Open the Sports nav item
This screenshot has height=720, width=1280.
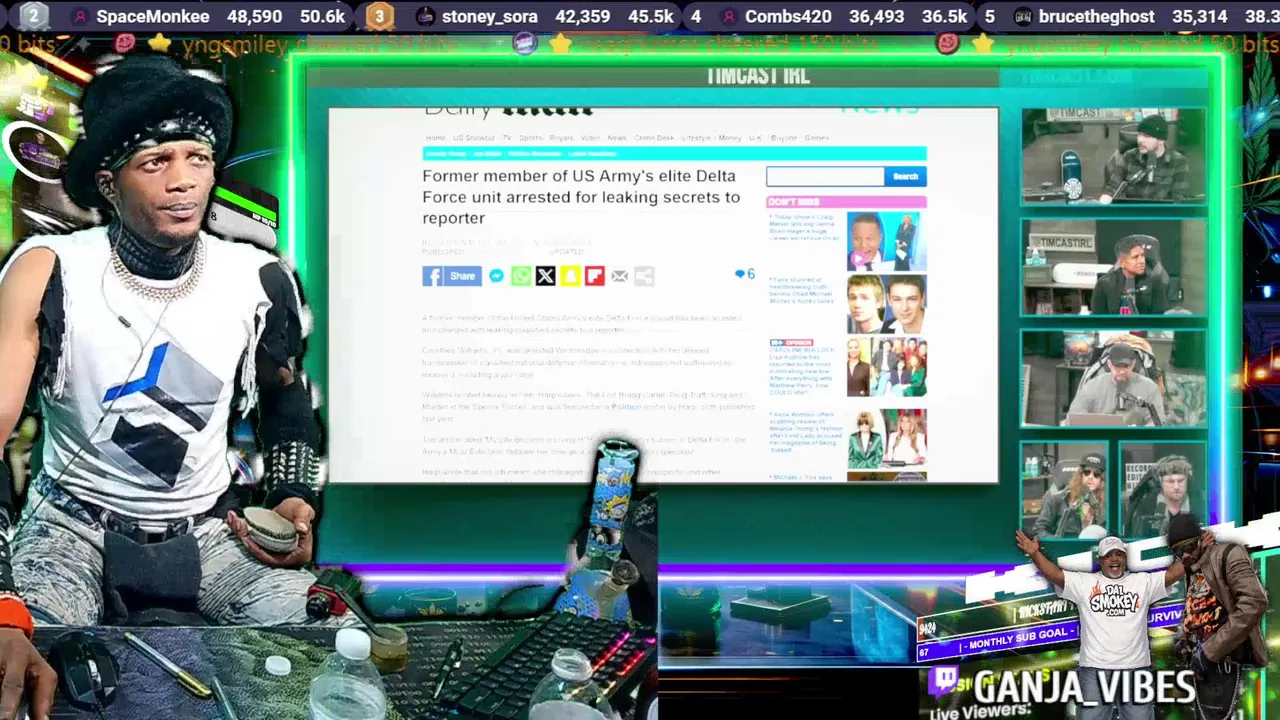pos(530,138)
